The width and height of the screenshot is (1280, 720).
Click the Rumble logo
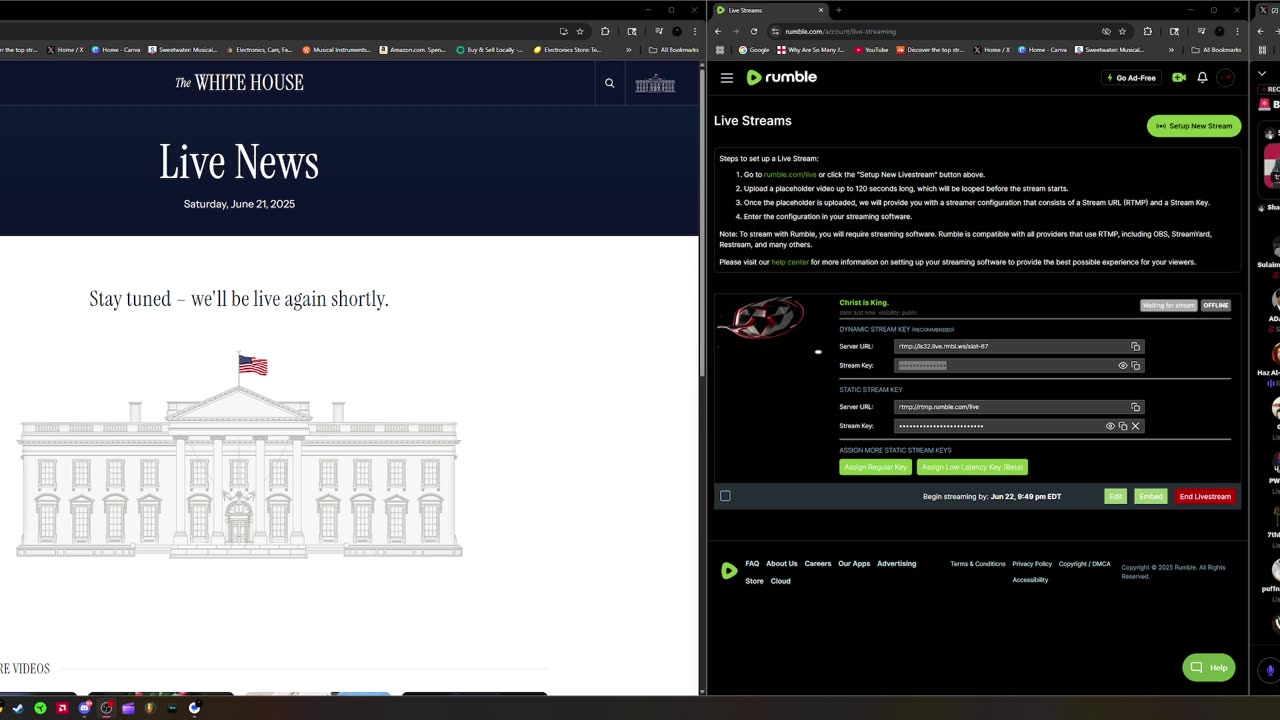coord(782,77)
